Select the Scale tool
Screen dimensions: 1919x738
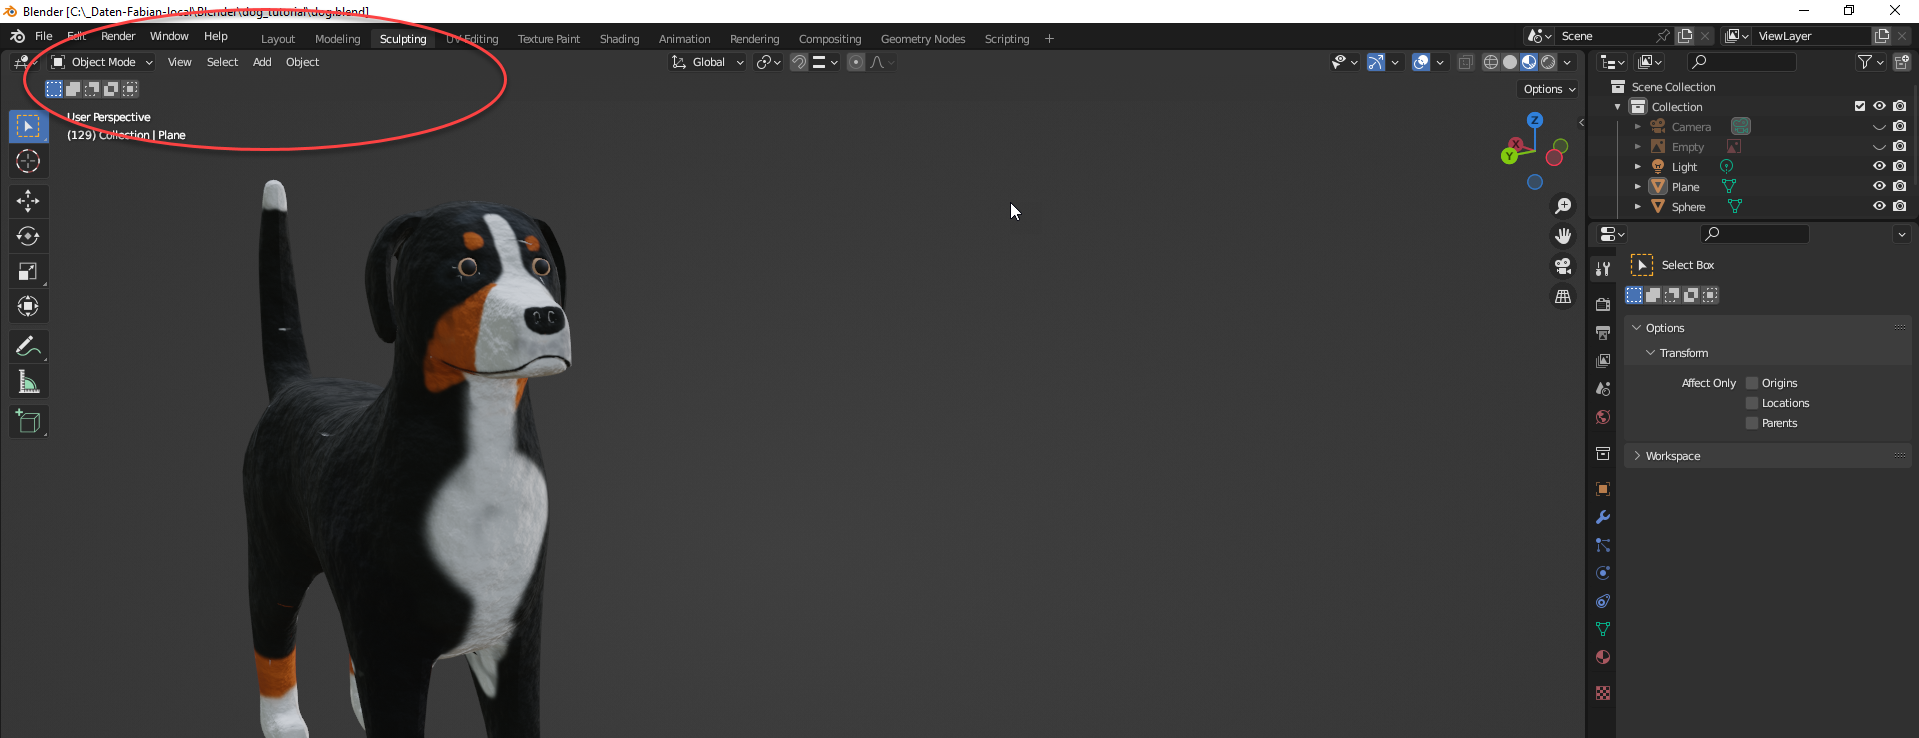[28, 271]
